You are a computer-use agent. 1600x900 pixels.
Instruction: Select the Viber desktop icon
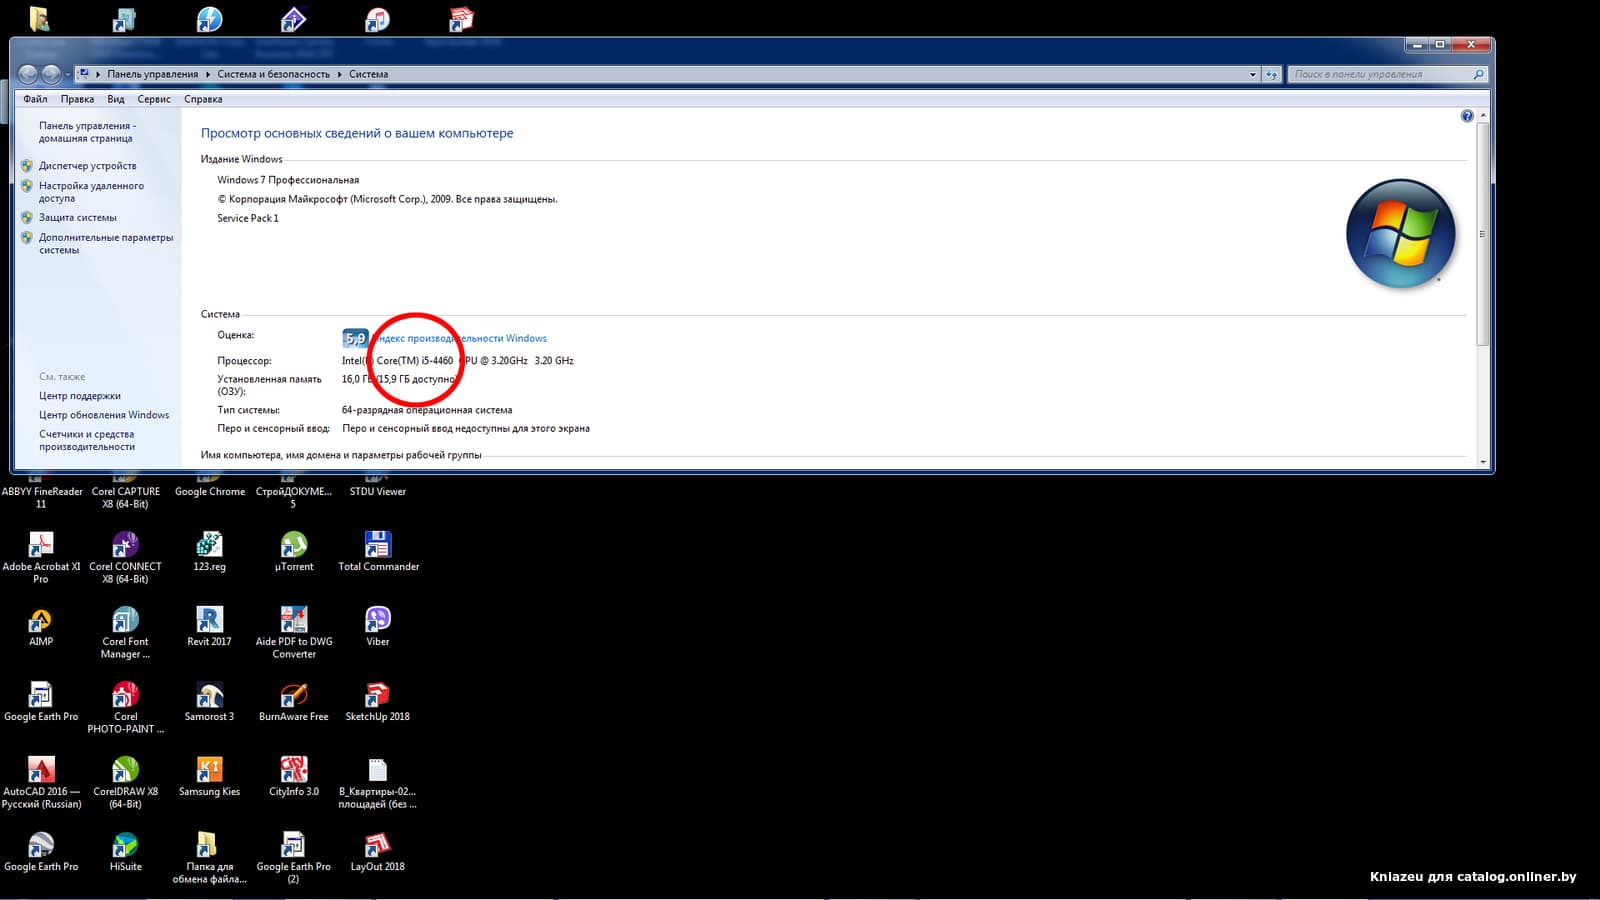tap(378, 626)
